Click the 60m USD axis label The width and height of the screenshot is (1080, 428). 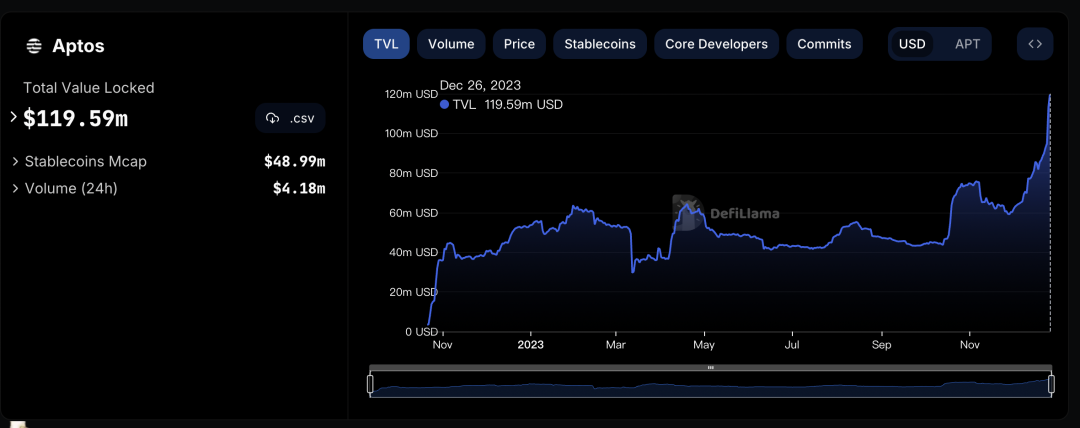413,213
